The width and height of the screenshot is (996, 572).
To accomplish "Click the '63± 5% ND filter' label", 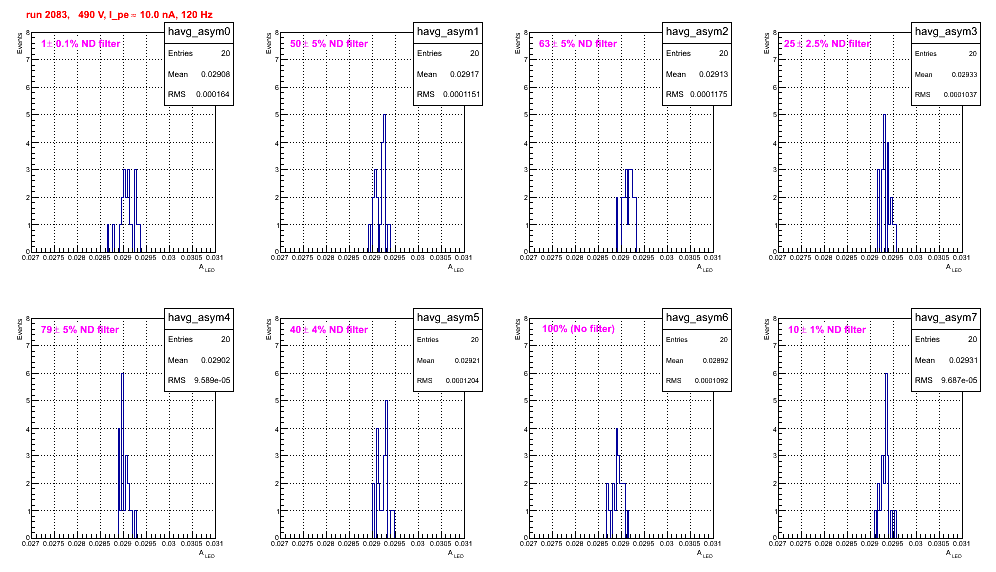I will click(x=578, y=44).
